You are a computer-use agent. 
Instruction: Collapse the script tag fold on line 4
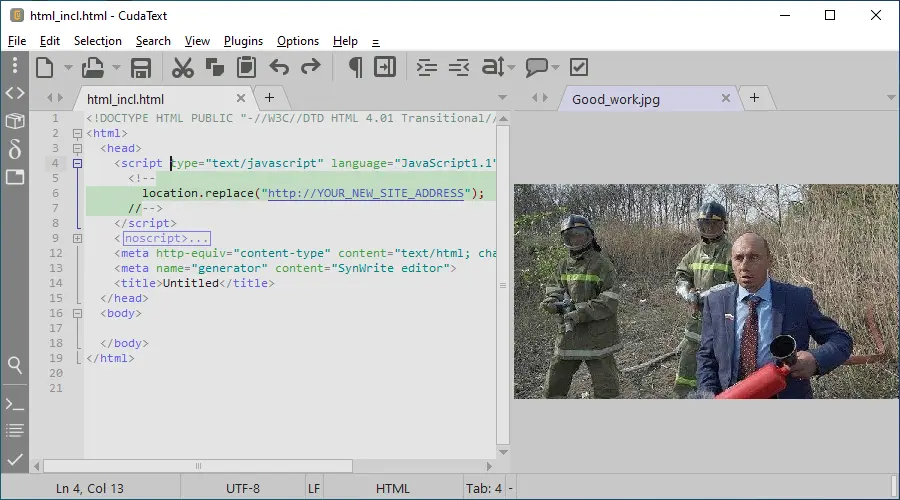77,163
